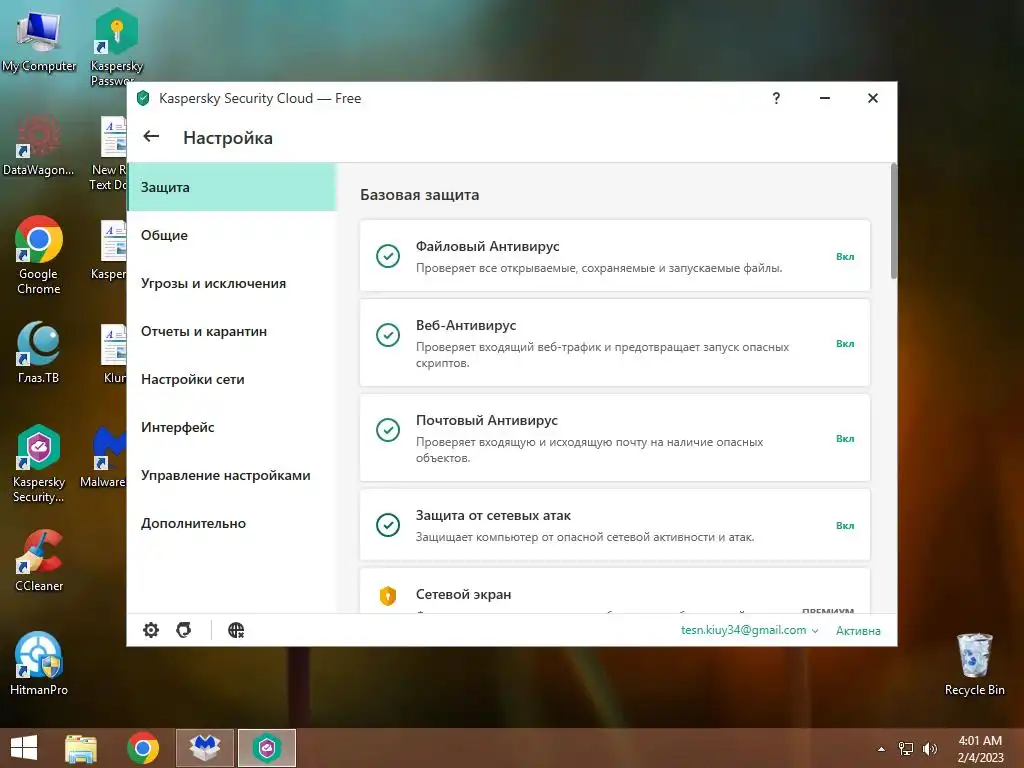The height and width of the screenshot is (768, 1024).
Task: Open Malwarebytes desktop shortcut
Action: (103, 457)
